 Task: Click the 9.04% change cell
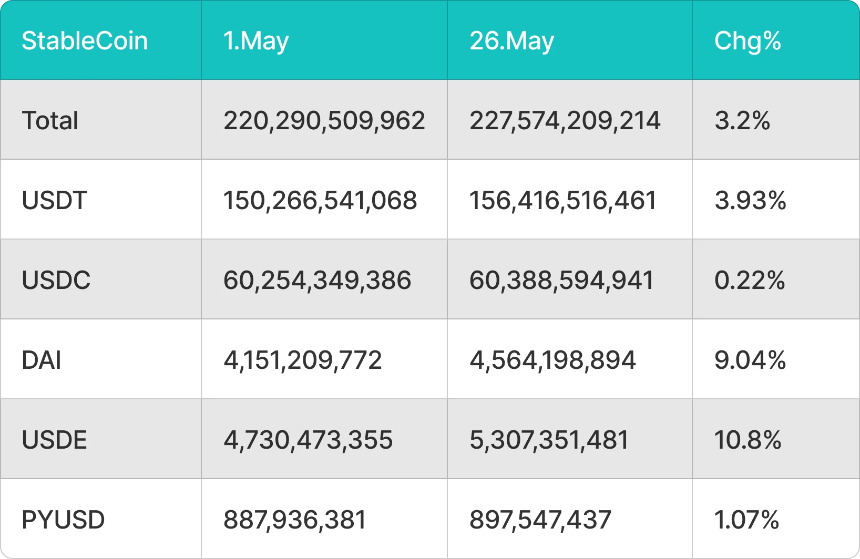coord(750,360)
